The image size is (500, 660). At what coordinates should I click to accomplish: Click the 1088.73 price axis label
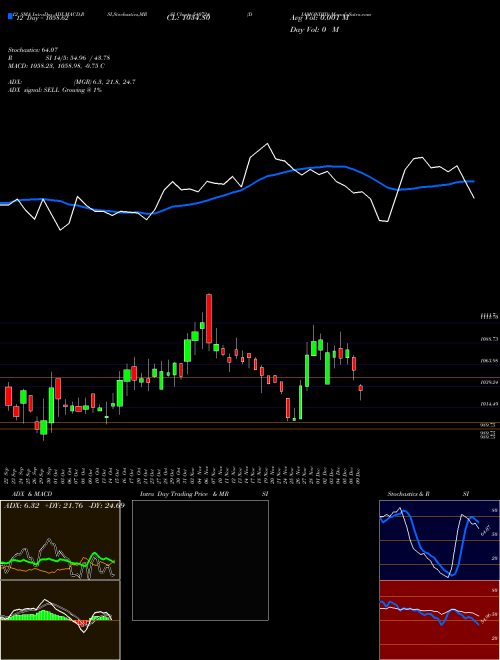tap(489, 338)
